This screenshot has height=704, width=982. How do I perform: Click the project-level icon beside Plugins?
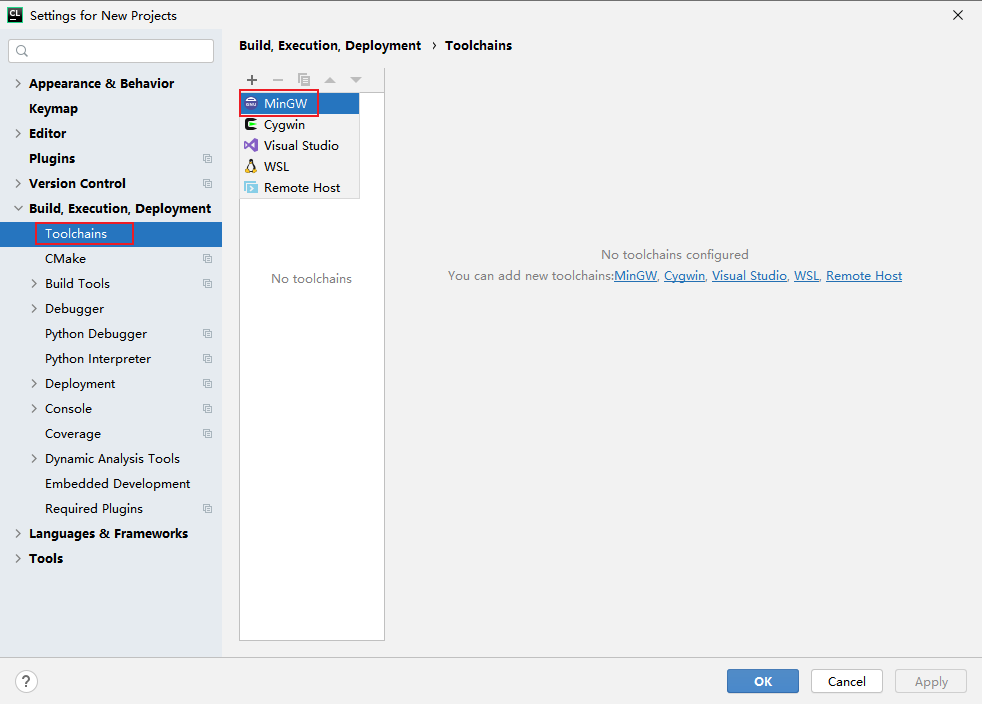pyautogui.click(x=207, y=159)
